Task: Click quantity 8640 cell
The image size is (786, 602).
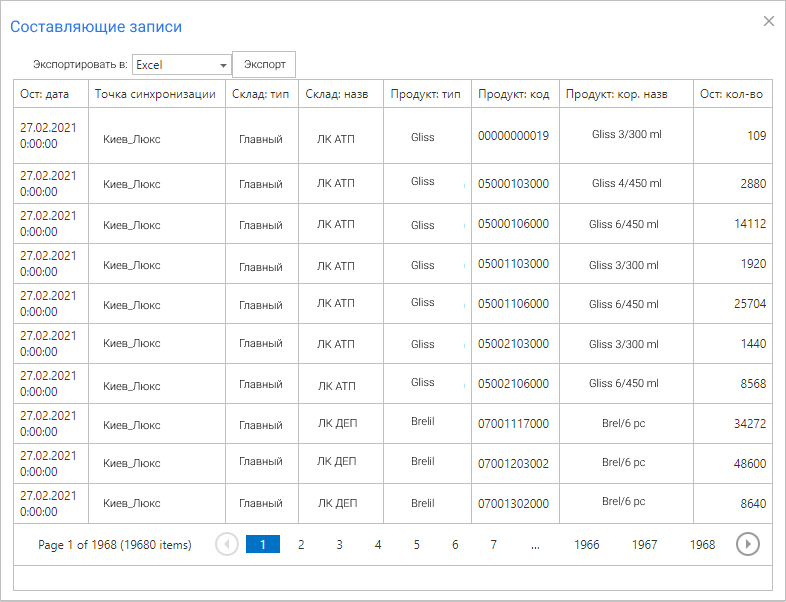Action: coord(732,504)
